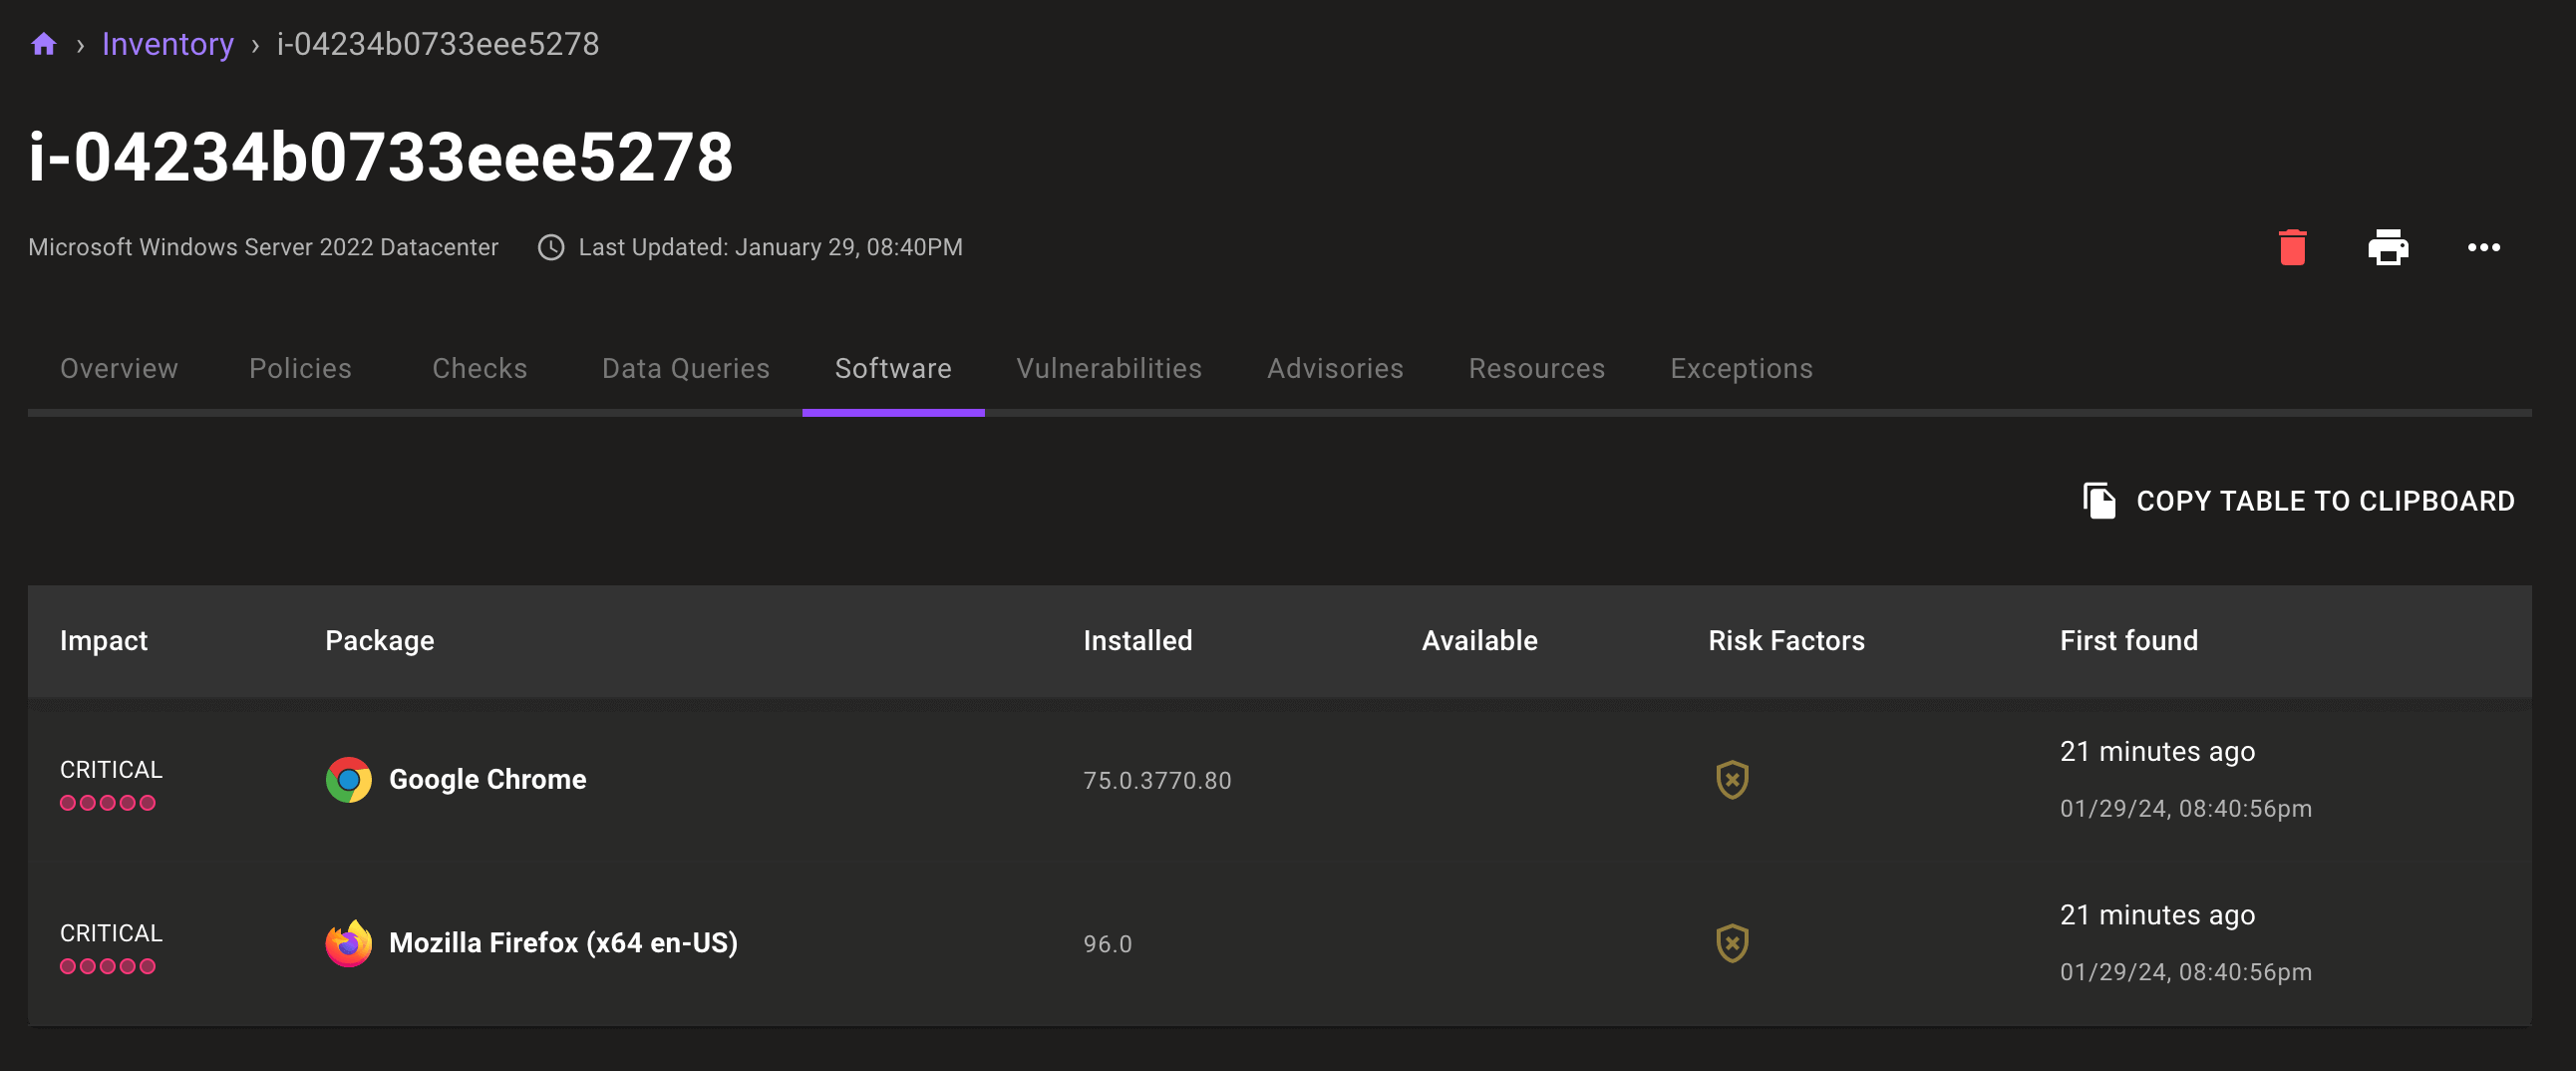Navigate to Inventory via the breadcrumb link

167,44
